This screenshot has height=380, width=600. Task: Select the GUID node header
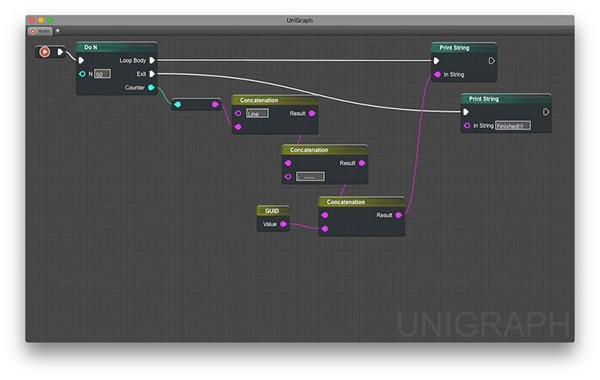[273, 211]
